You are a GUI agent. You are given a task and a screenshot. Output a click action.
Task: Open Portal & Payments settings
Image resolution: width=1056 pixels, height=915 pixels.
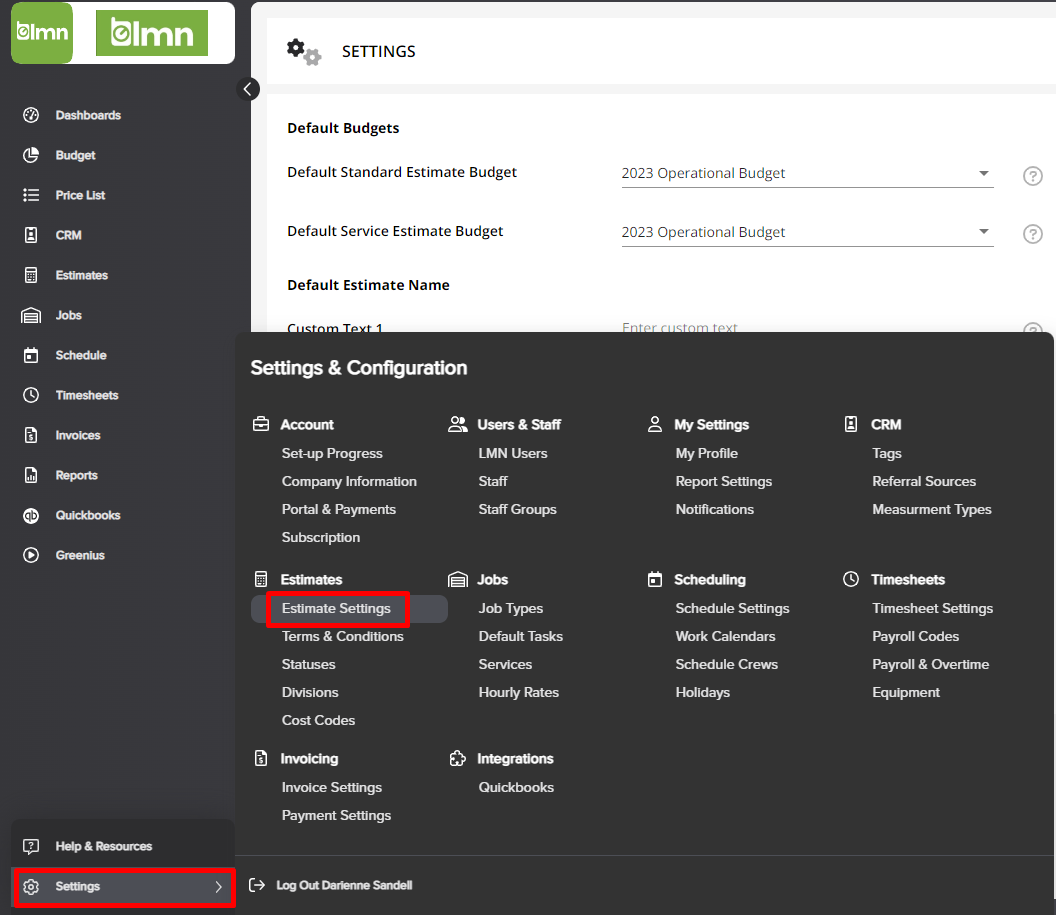pyautogui.click(x=339, y=510)
